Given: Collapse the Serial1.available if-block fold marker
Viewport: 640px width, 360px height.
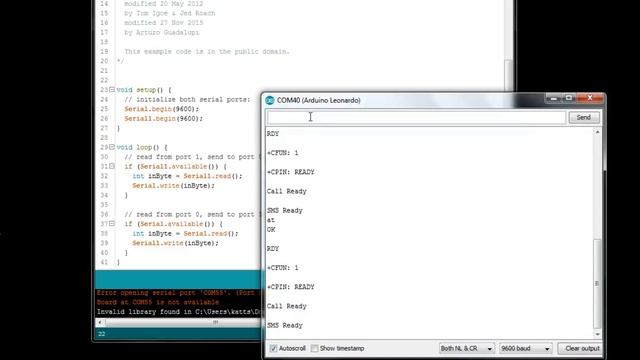Looking at the screenshot, I should [x=112, y=166].
